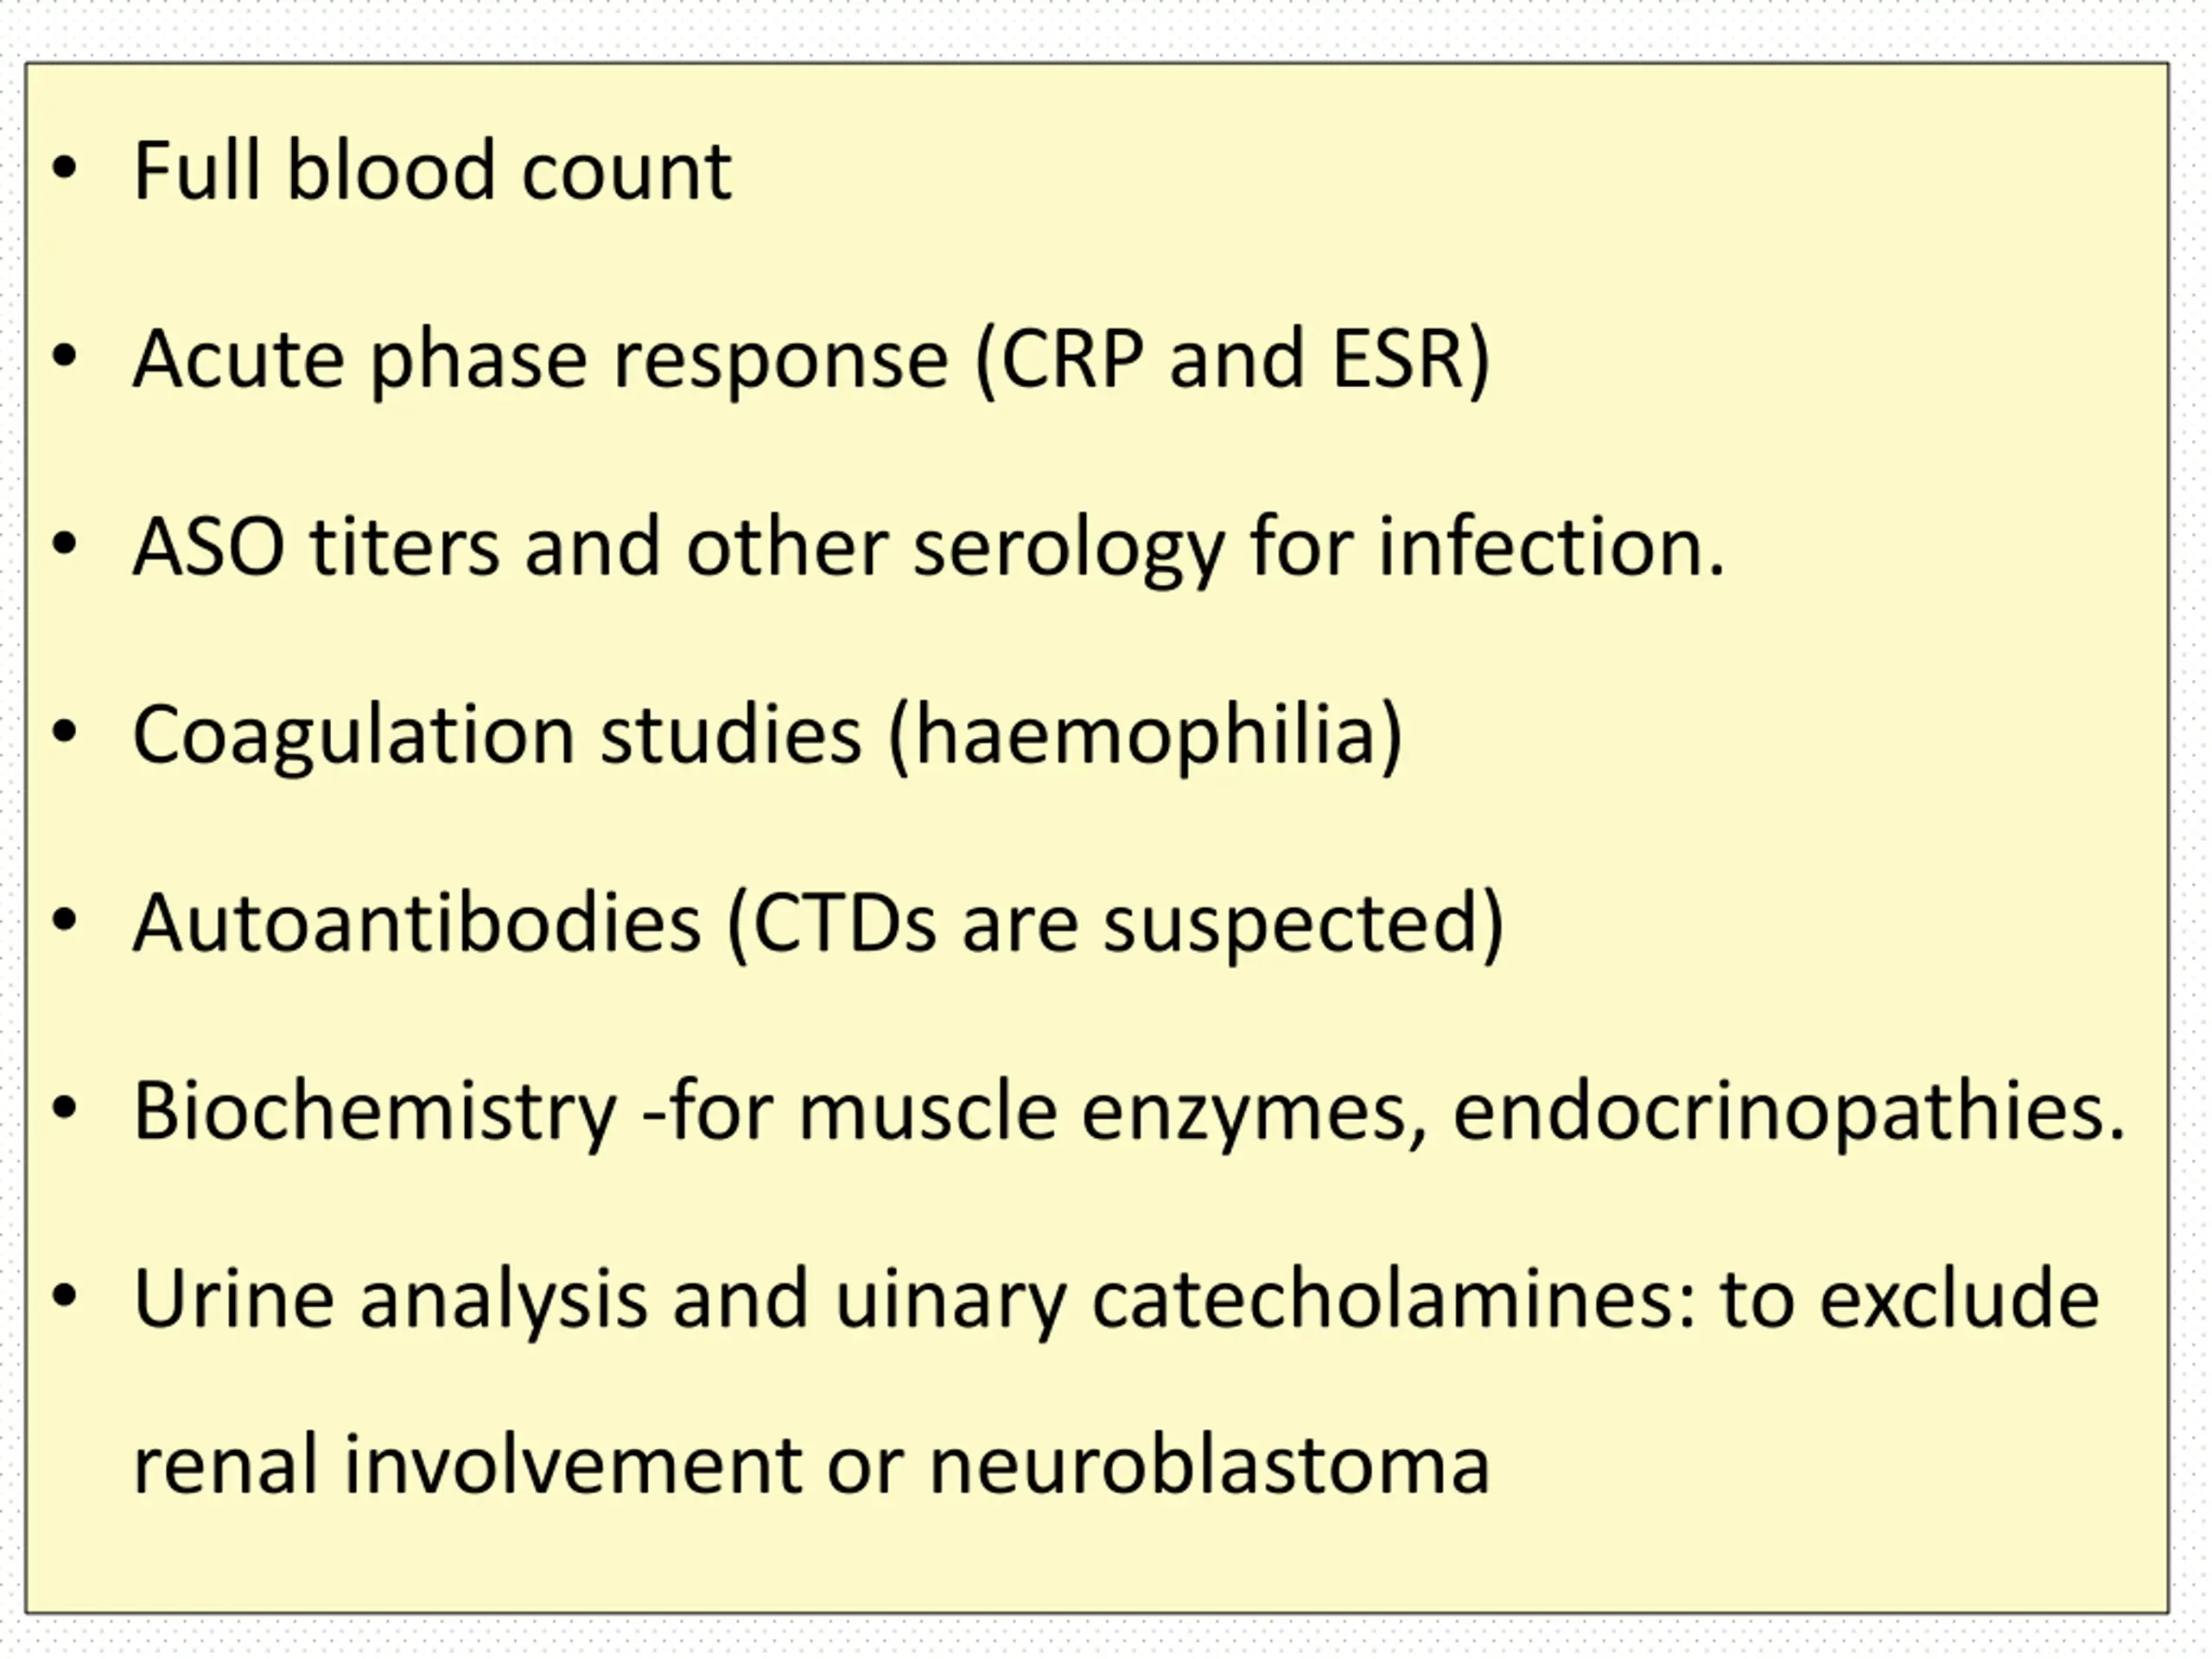The height and width of the screenshot is (1659, 2212).
Task: Click the word 'neuroblastoma' on last line
Action: coord(1210,1465)
